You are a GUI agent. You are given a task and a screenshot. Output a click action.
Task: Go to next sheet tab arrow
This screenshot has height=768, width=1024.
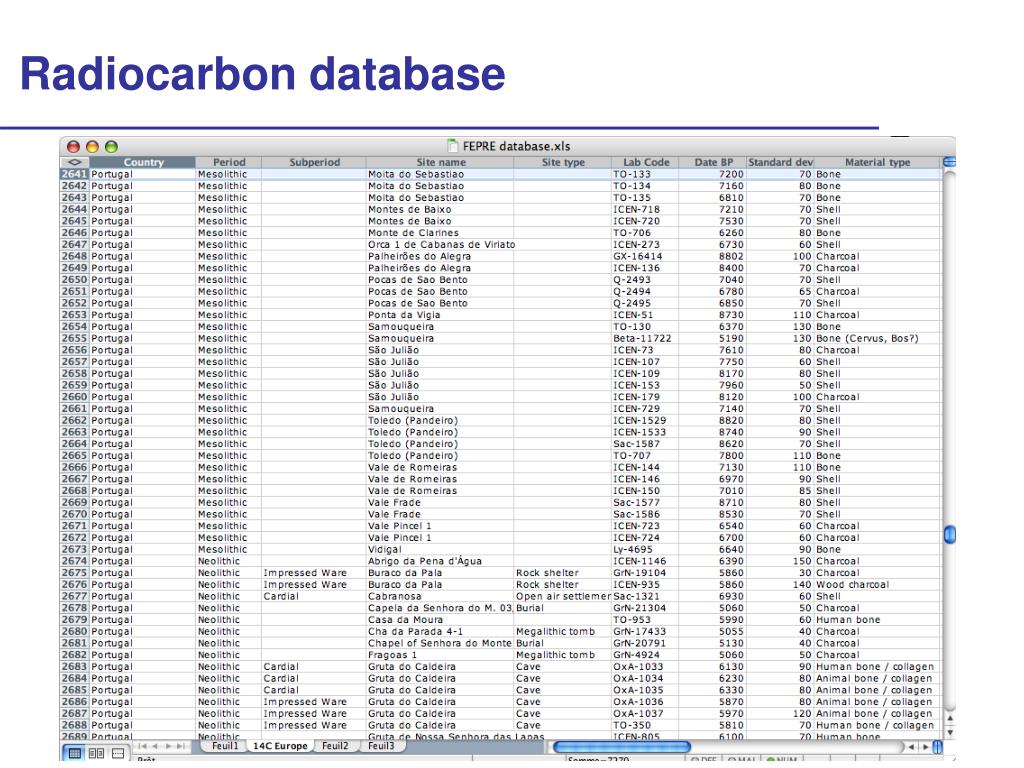coord(168,746)
